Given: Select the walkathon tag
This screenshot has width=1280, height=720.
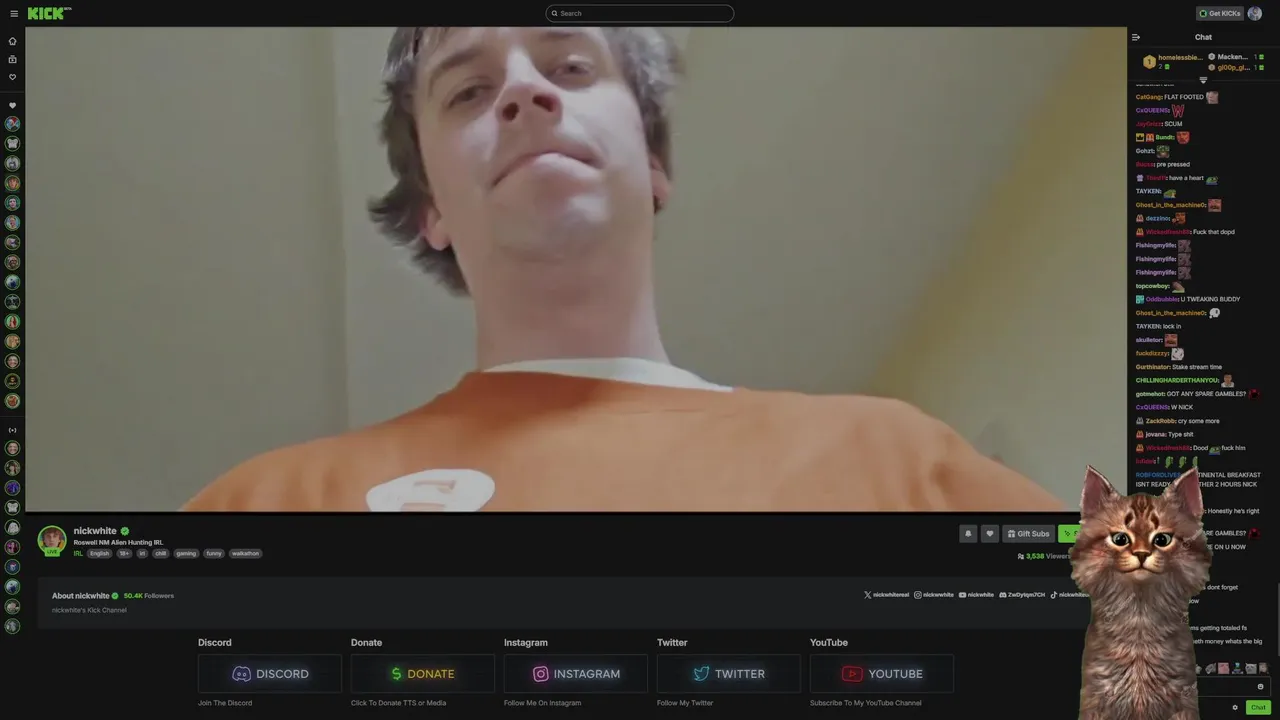Looking at the screenshot, I should point(245,553).
